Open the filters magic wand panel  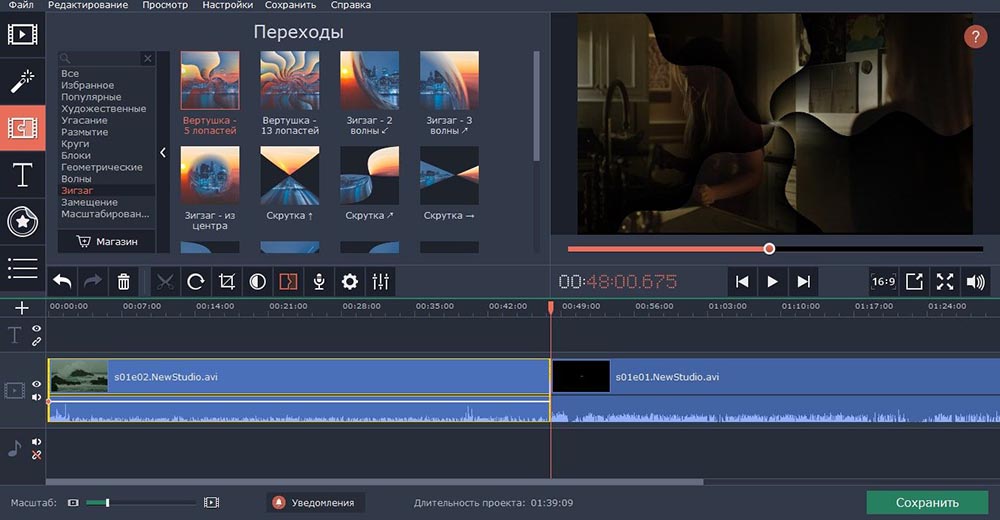(x=22, y=81)
